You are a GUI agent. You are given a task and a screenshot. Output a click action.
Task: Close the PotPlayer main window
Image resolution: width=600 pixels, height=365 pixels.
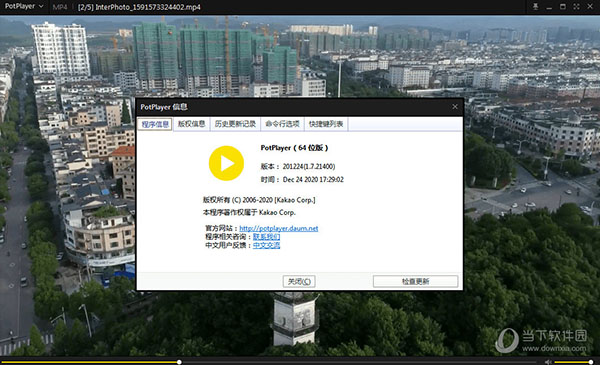[x=590, y=7]
